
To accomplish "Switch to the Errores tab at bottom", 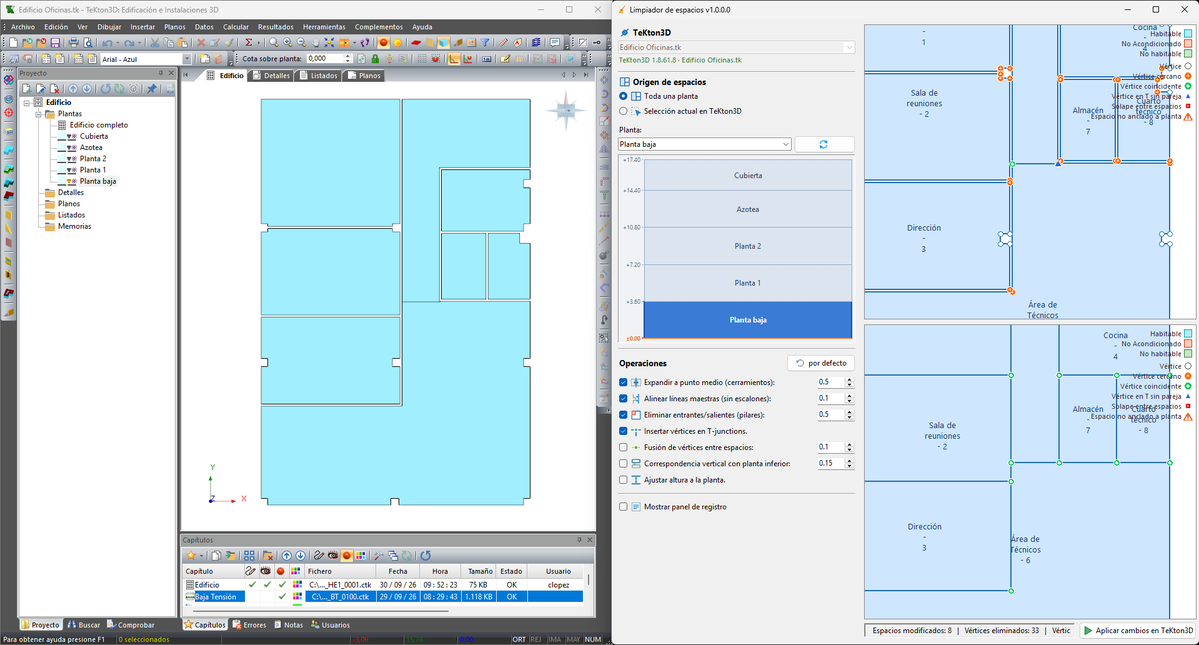I will click(249, 625).
